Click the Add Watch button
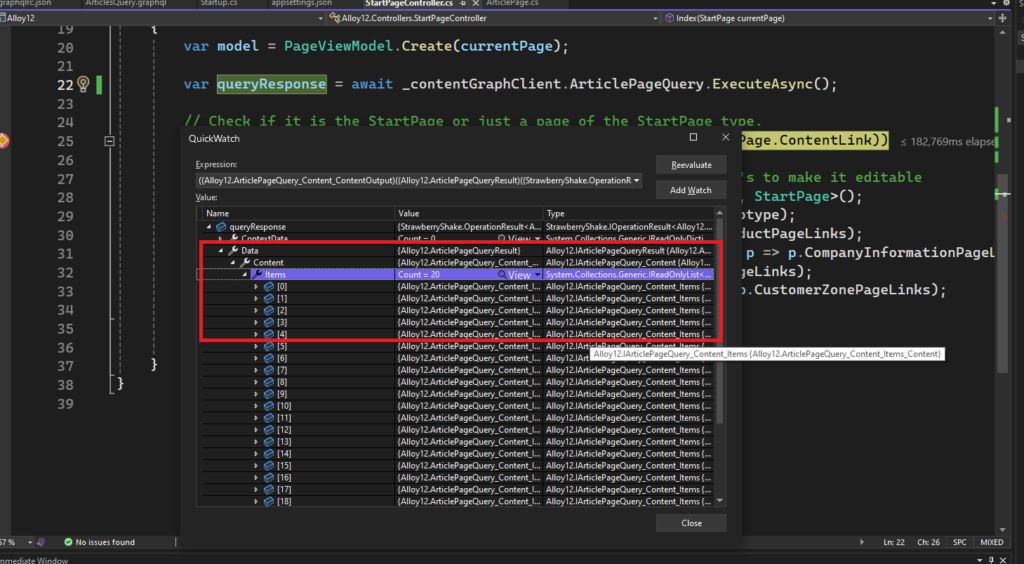This screenshot has width=1024, height=564. tap(691, 190)
